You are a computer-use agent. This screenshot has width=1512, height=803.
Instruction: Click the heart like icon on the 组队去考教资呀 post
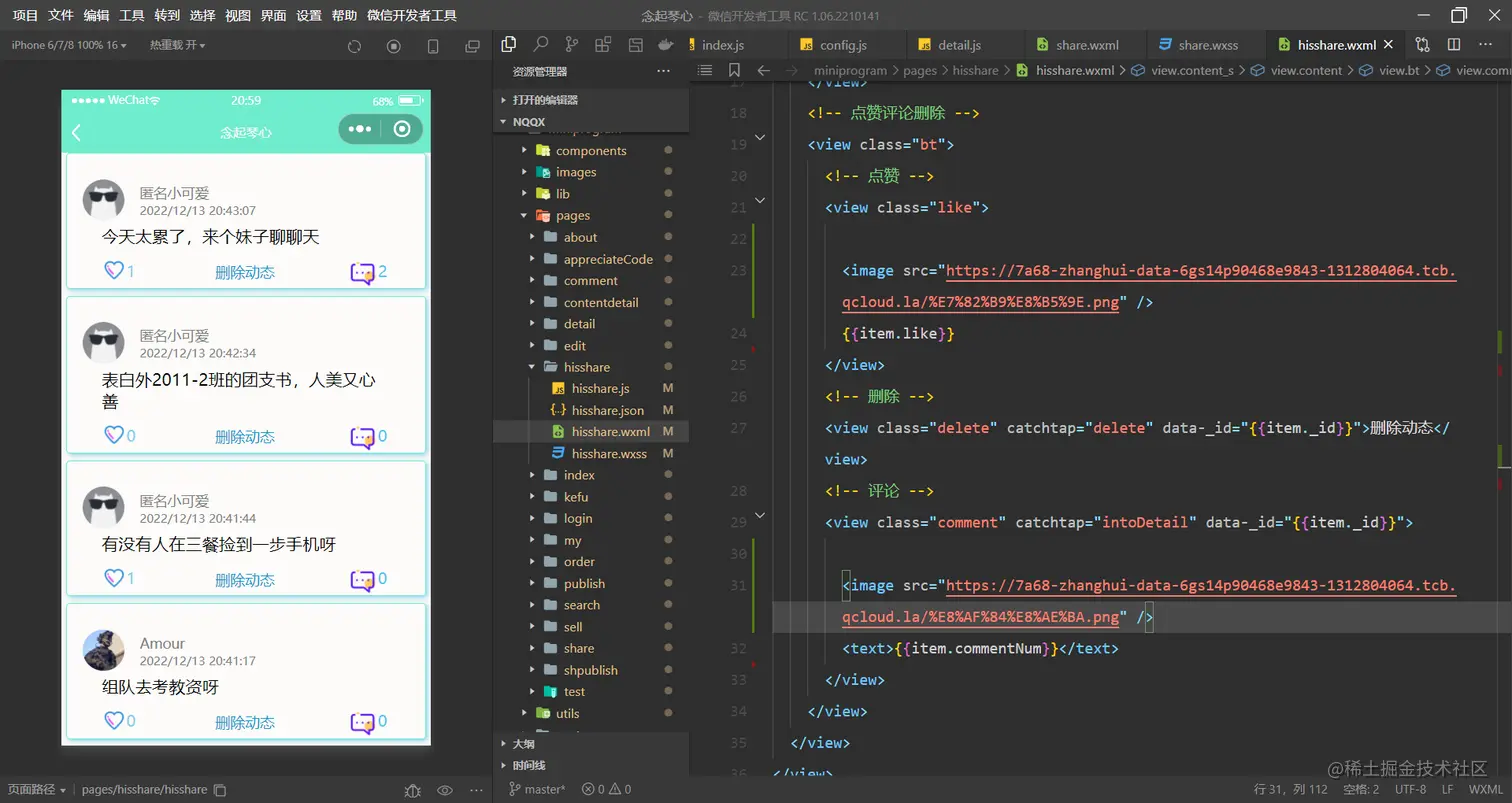[x=113, y=721]
